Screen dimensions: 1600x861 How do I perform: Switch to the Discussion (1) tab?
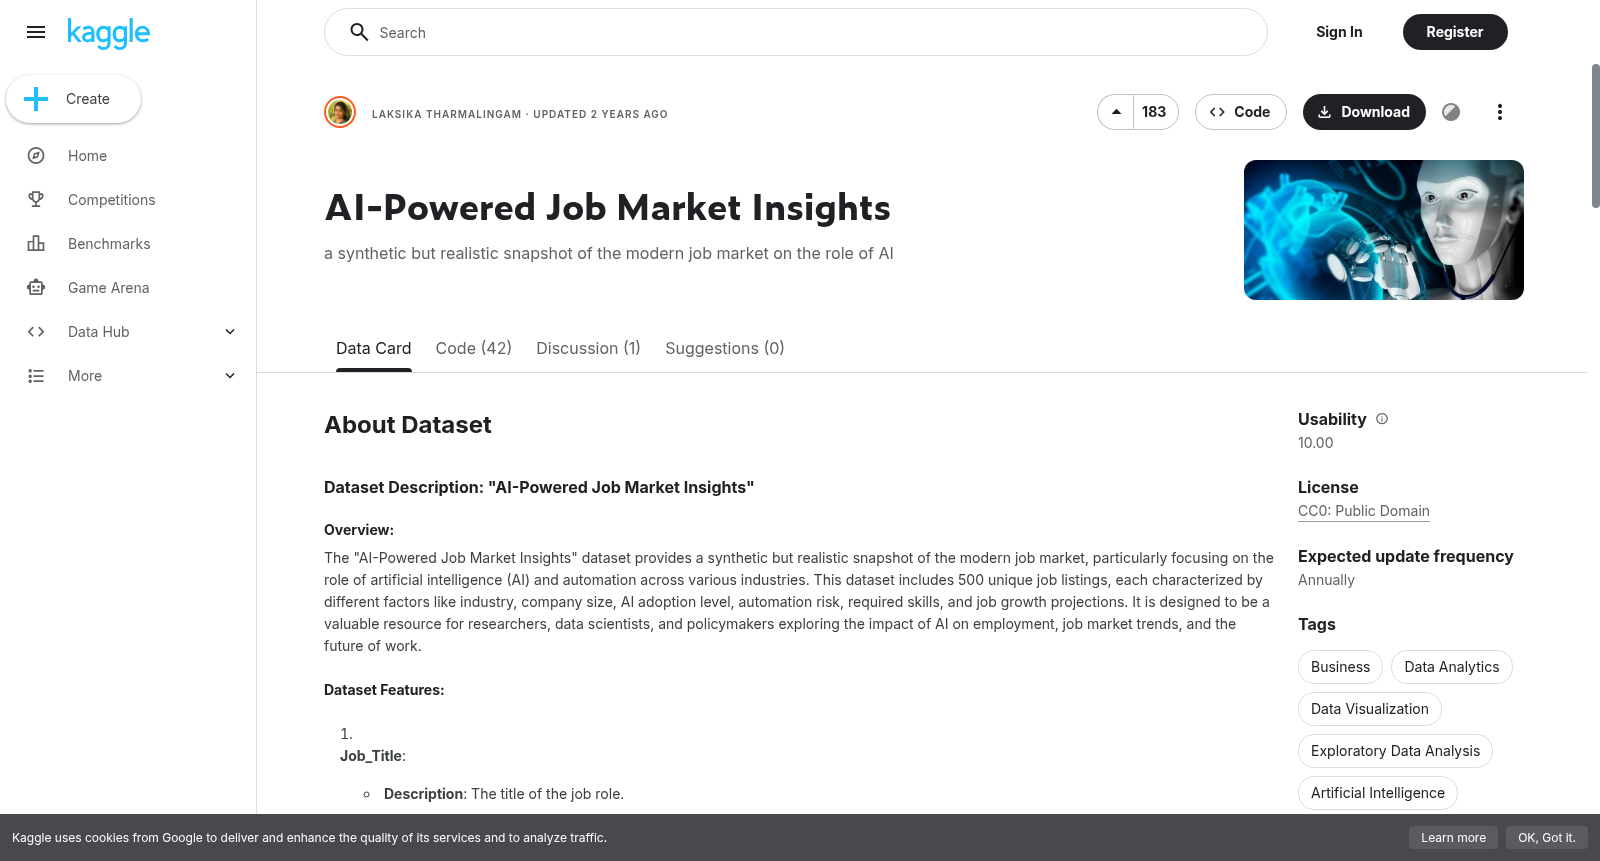[588, 348]
